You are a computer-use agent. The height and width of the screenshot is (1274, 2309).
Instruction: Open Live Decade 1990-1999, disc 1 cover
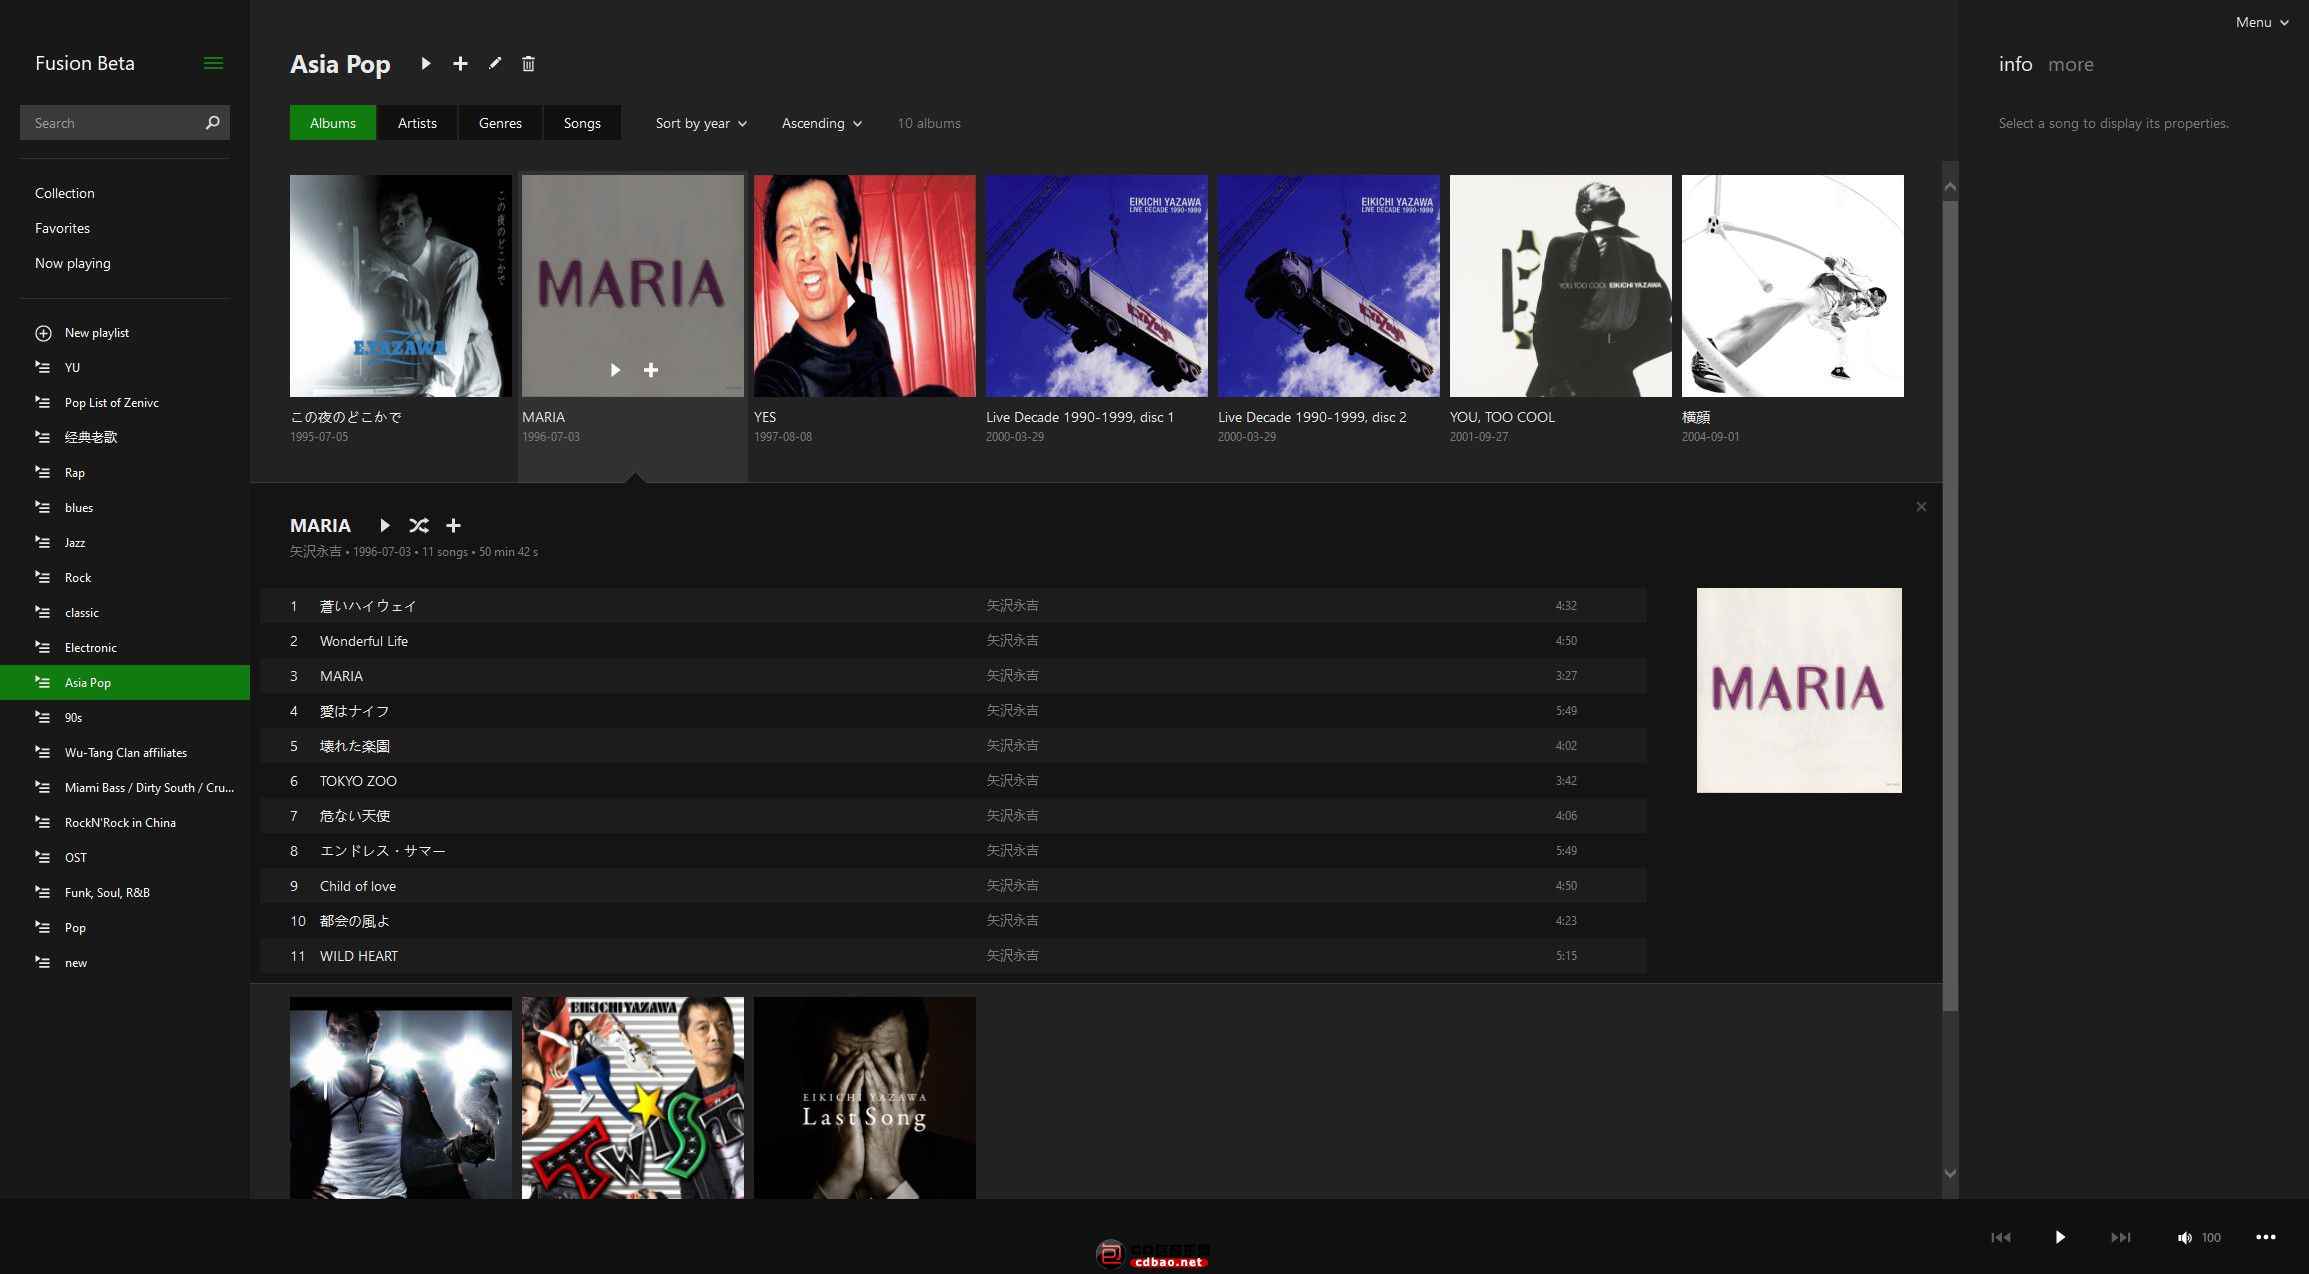(x=1097, y=286)
